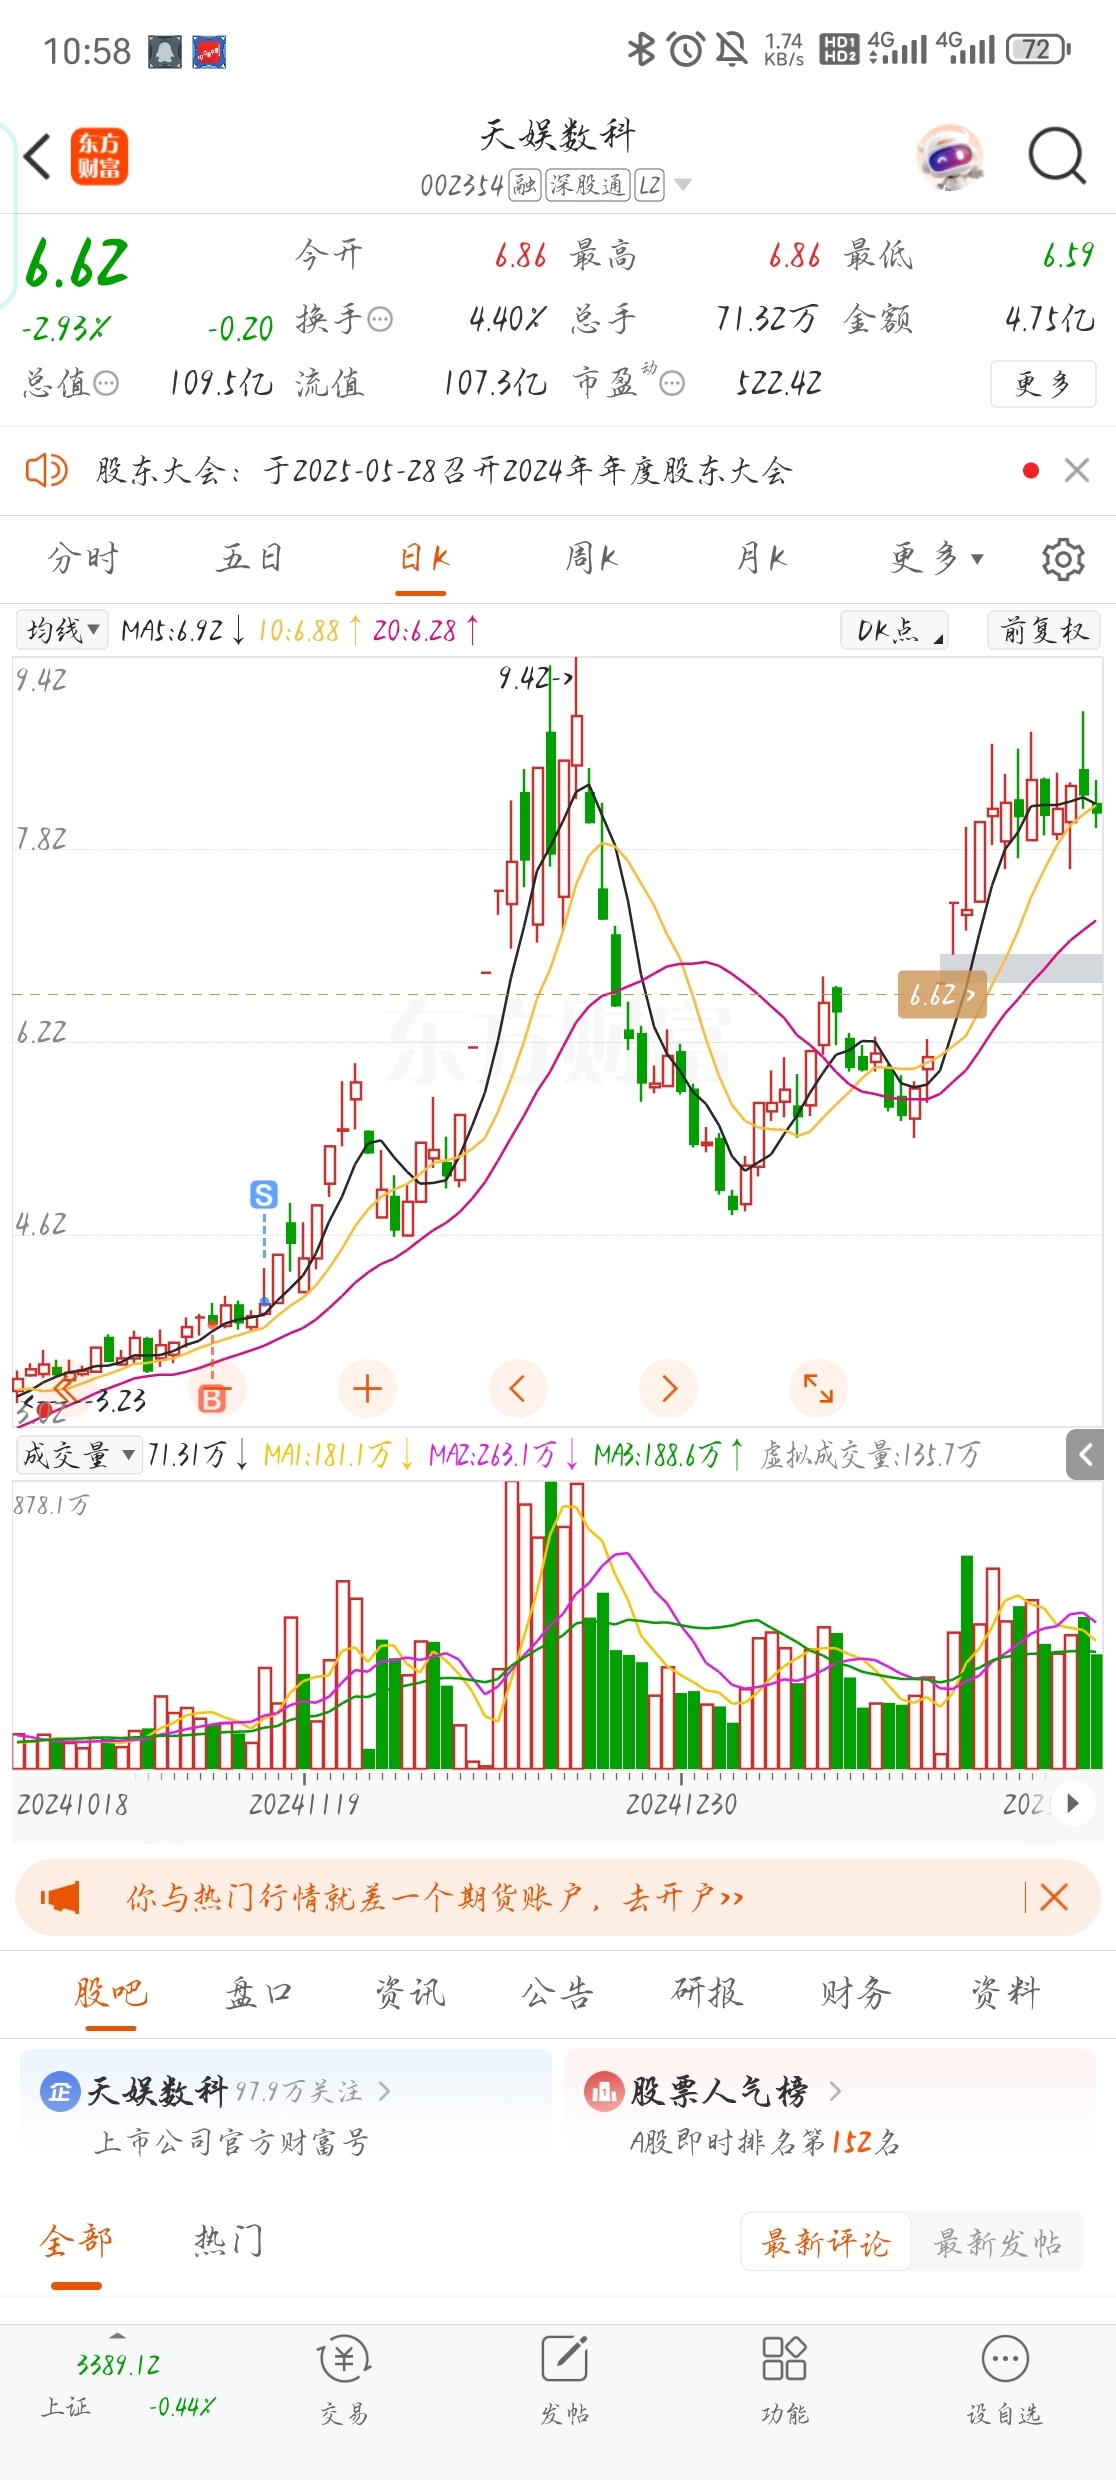The height and width of the screenshot is (2480, 1116).
Task: Select the 热门 posts filter
Action: pyautogui.click(x=229, y=2240)
